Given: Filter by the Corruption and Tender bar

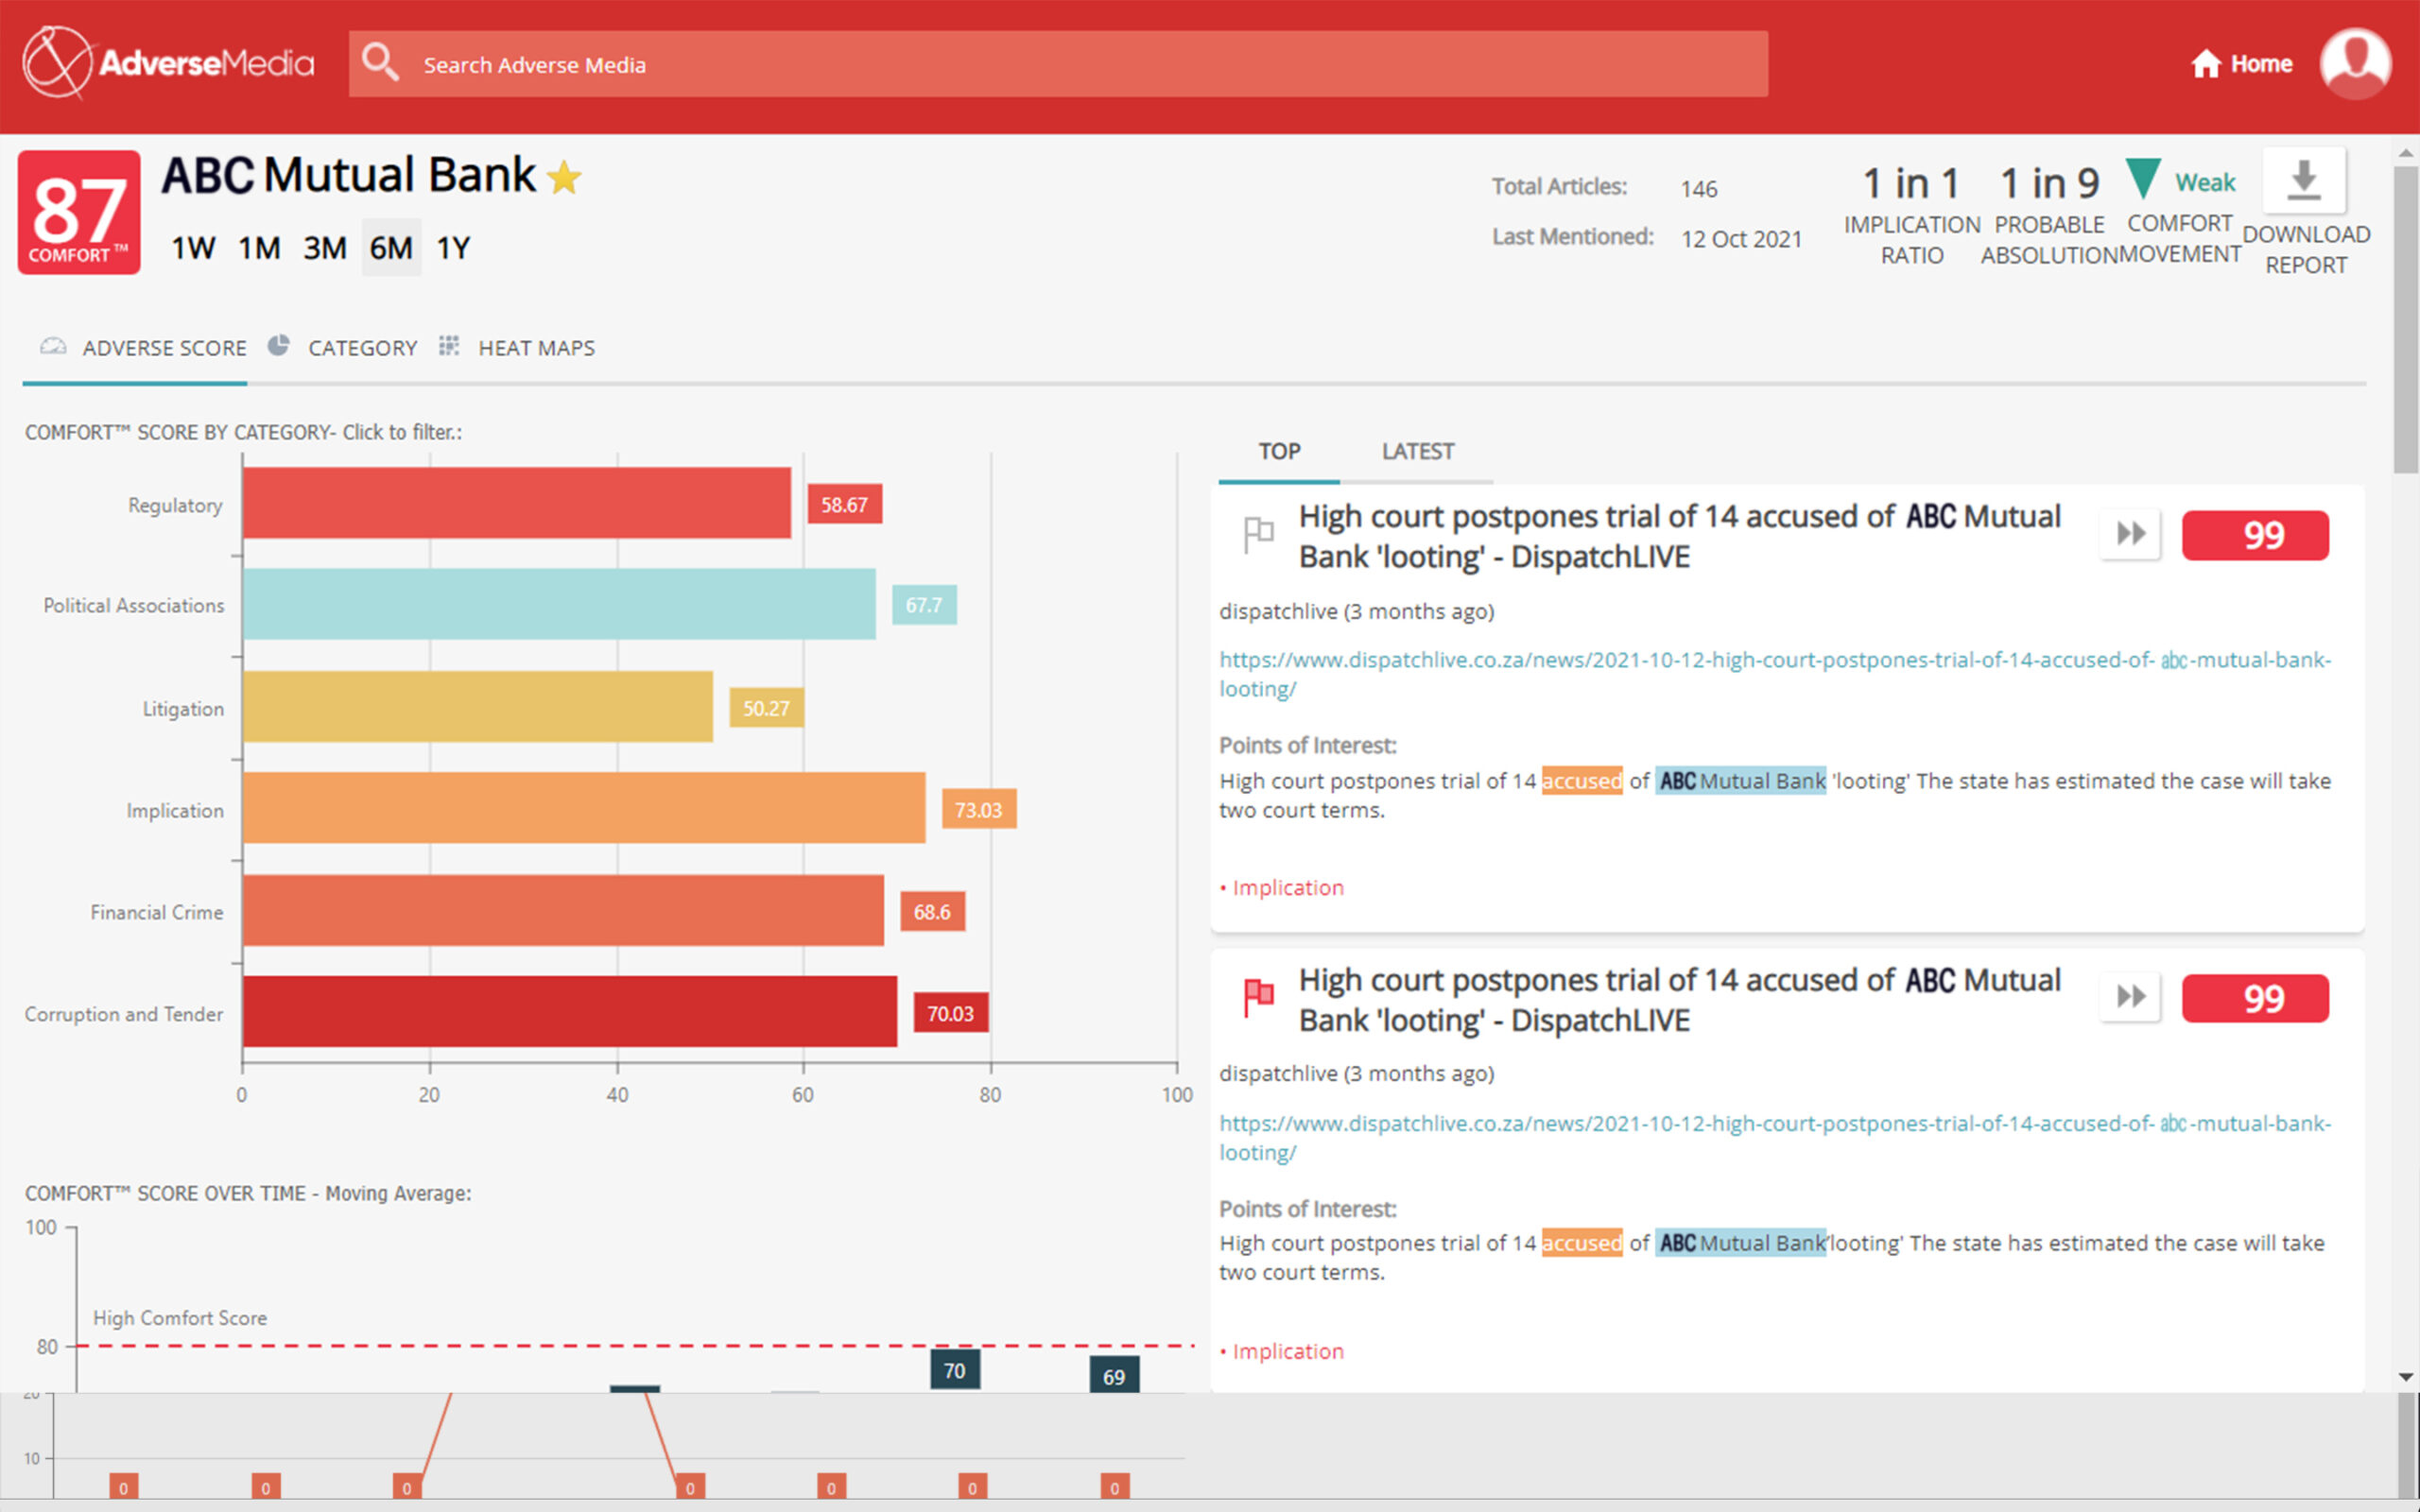Looking at the screenshot, I should click(570, 1012).
